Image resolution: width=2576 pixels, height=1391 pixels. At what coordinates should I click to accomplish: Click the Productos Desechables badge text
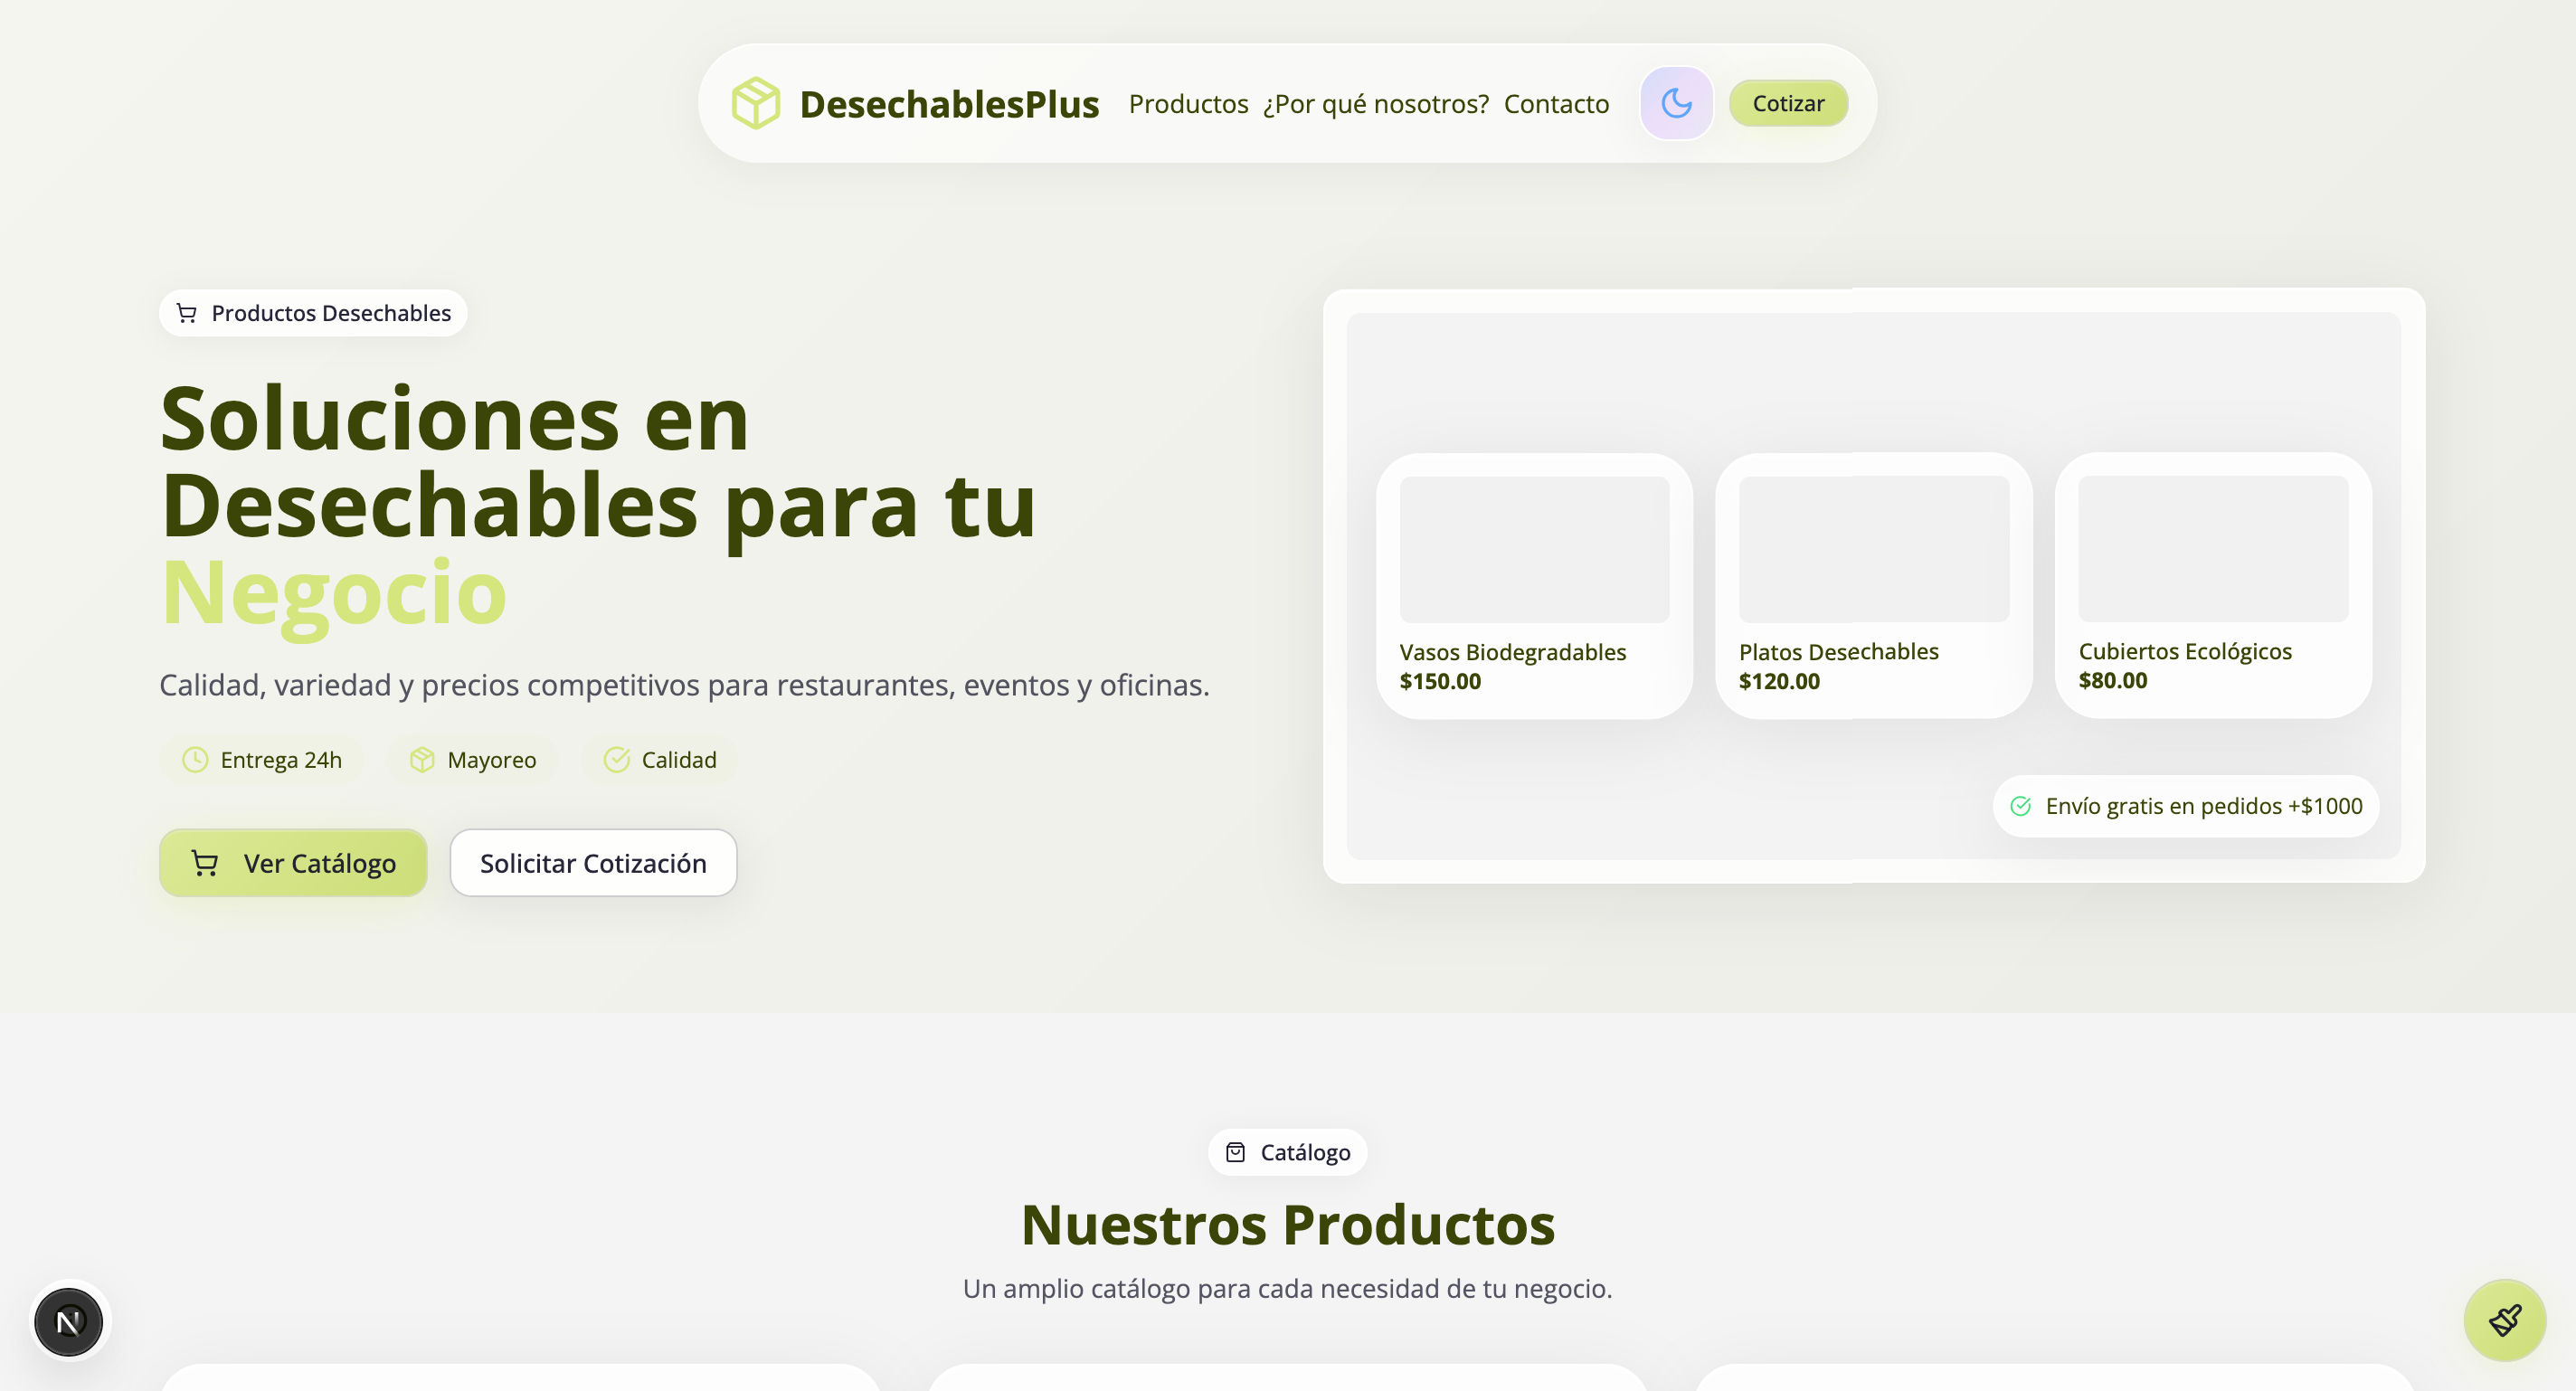coord(331,313)
